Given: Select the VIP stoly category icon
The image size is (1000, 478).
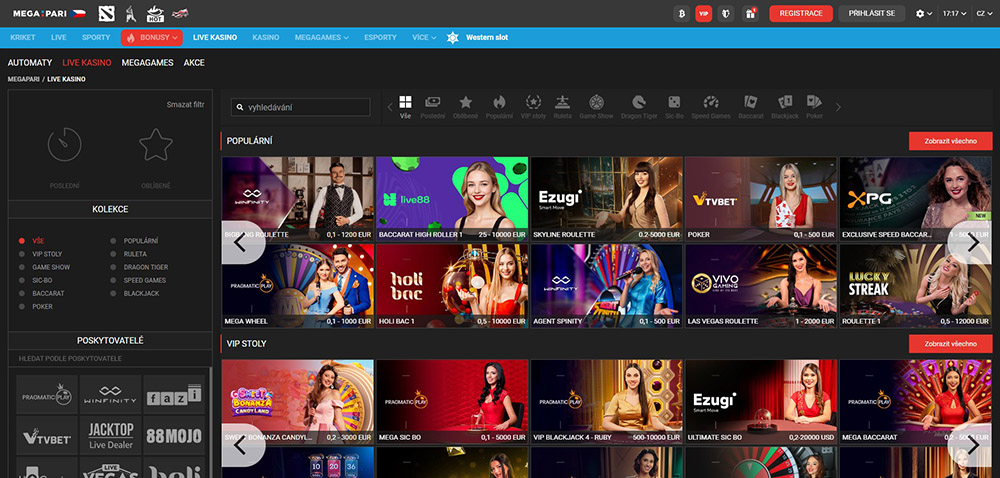Looking at the screenshot, I should tap(533, 102).
